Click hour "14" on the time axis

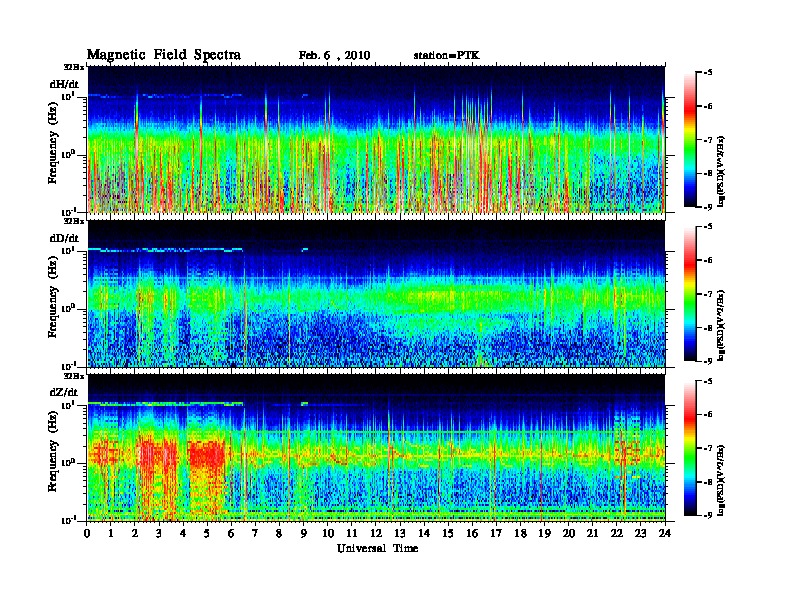pyautogui.click(x=424, y=534)
